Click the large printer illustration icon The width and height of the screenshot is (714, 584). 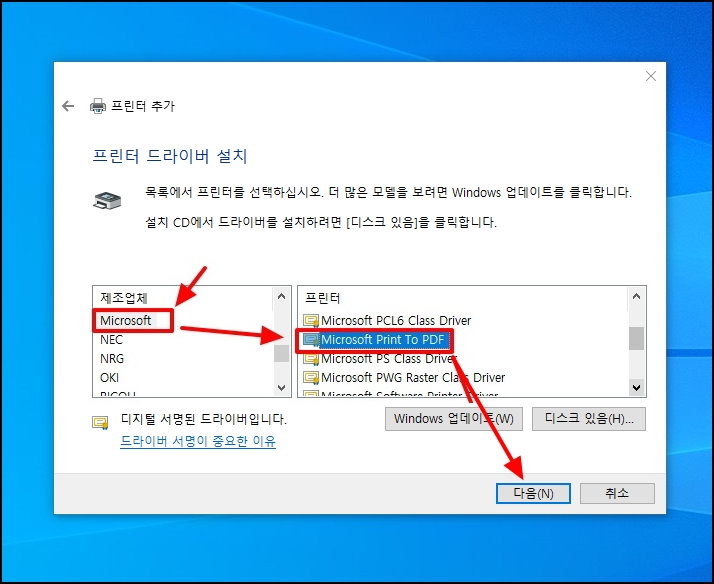(107, 200)
